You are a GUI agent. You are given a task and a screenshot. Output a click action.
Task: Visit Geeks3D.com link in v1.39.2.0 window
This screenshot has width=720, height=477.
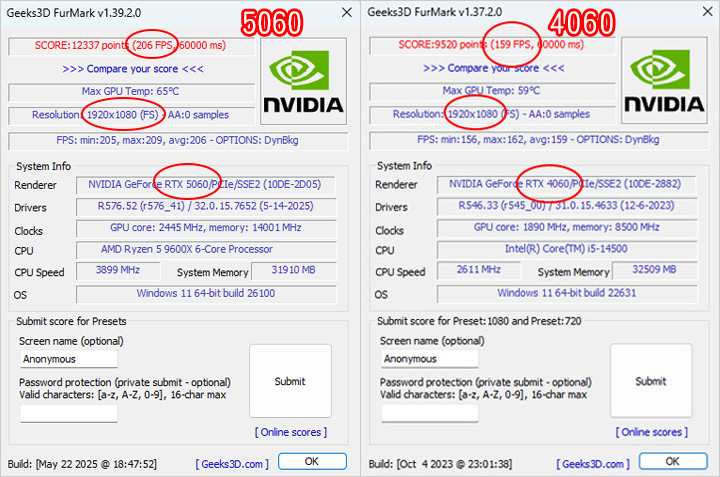pos(232,464)
